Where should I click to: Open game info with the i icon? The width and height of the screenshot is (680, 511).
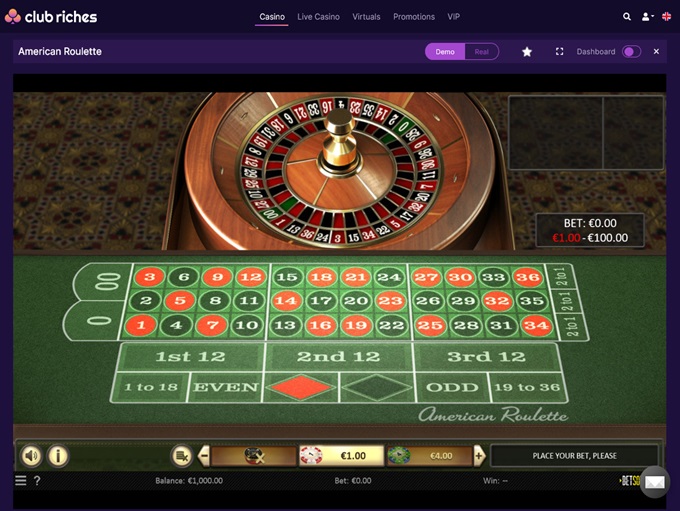click(58, 456)
